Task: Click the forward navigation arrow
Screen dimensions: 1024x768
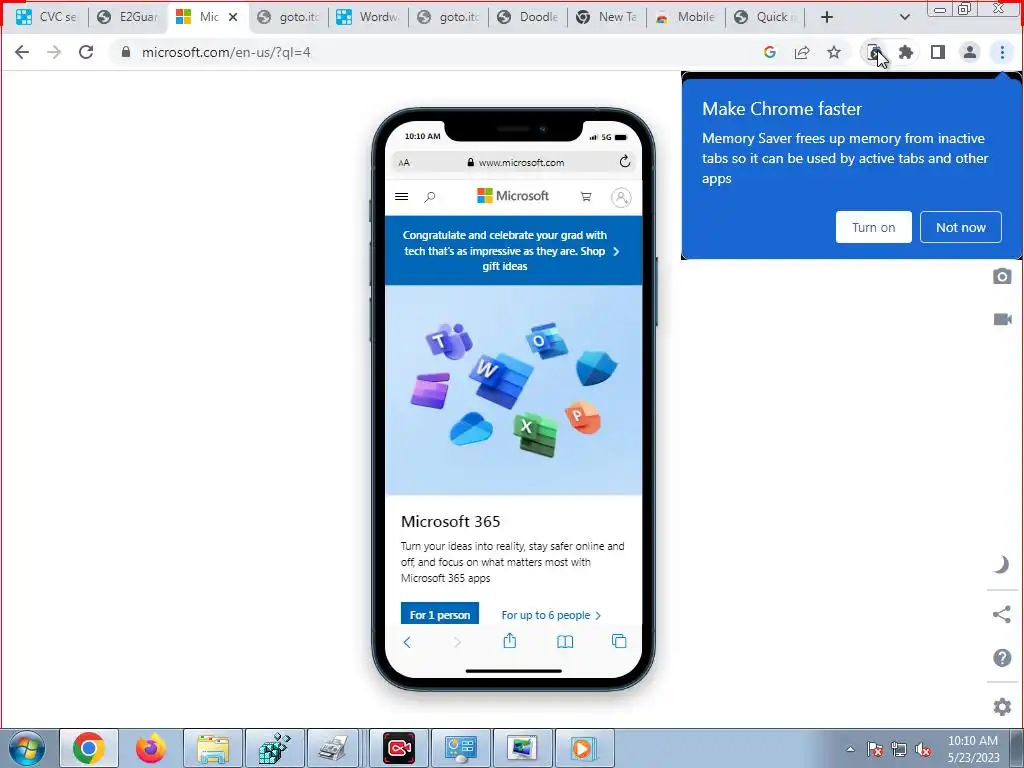Action: click(54, 52)
